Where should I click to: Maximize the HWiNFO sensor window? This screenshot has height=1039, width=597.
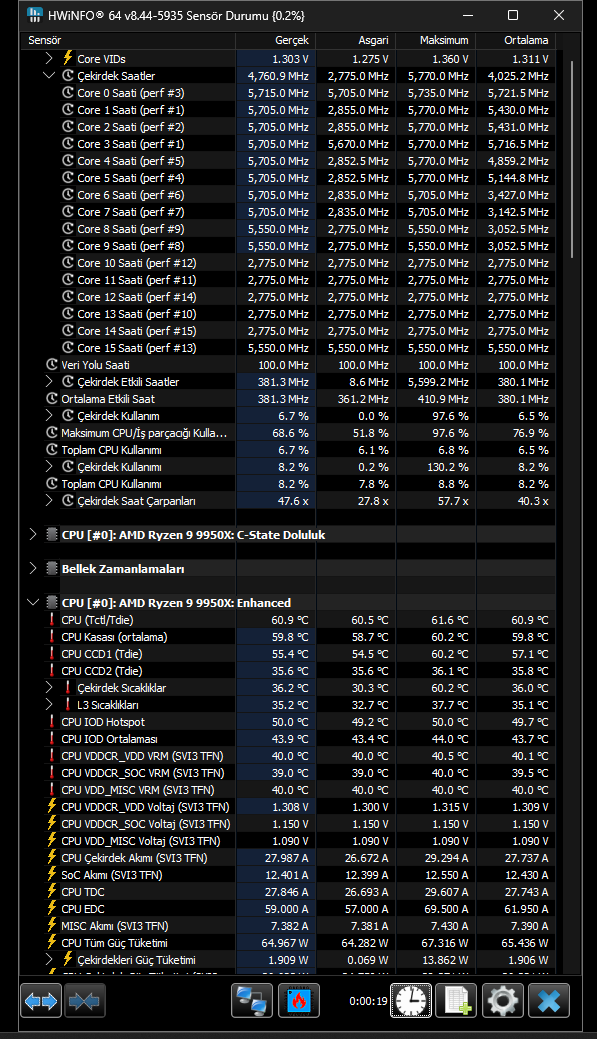513,15
